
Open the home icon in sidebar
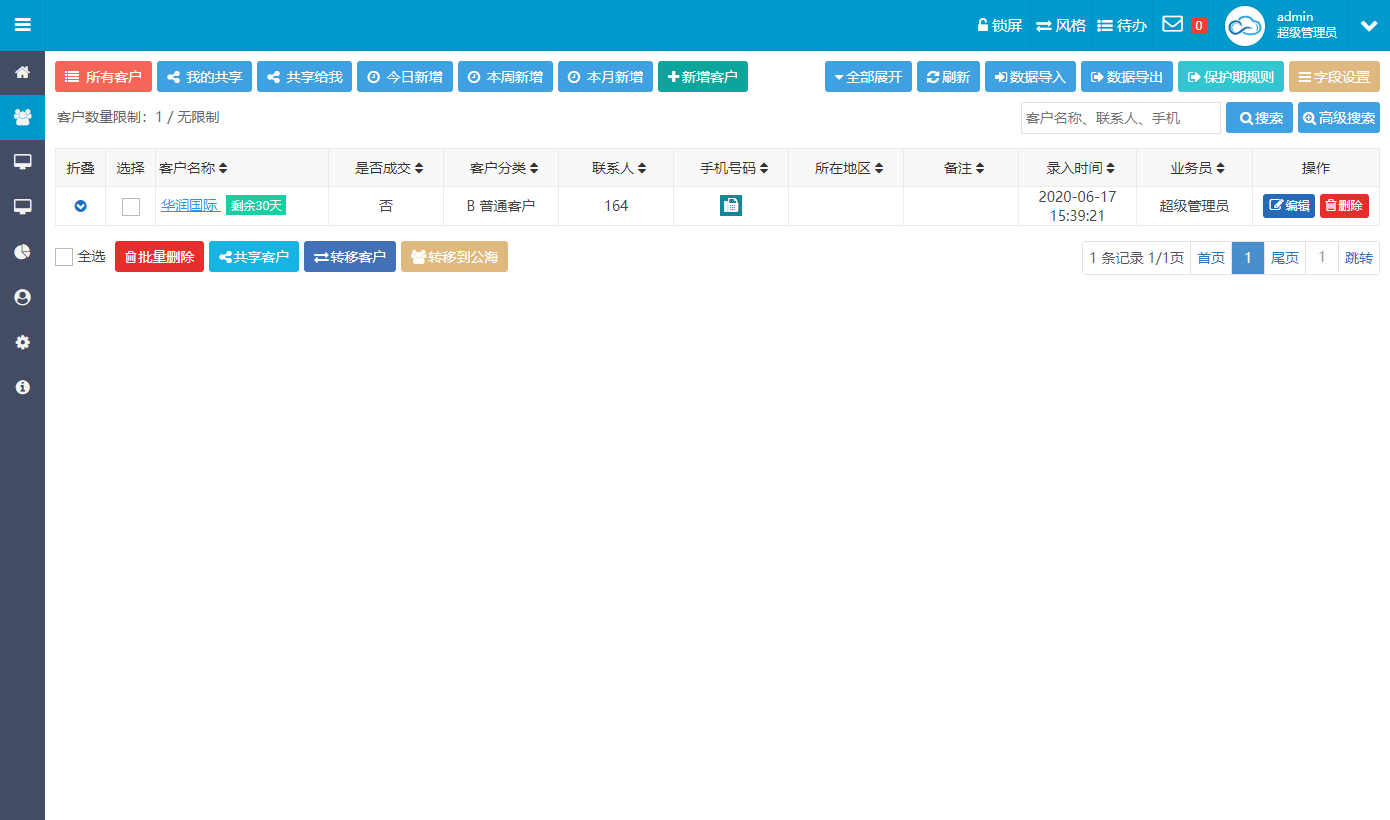tap(22, 73)
